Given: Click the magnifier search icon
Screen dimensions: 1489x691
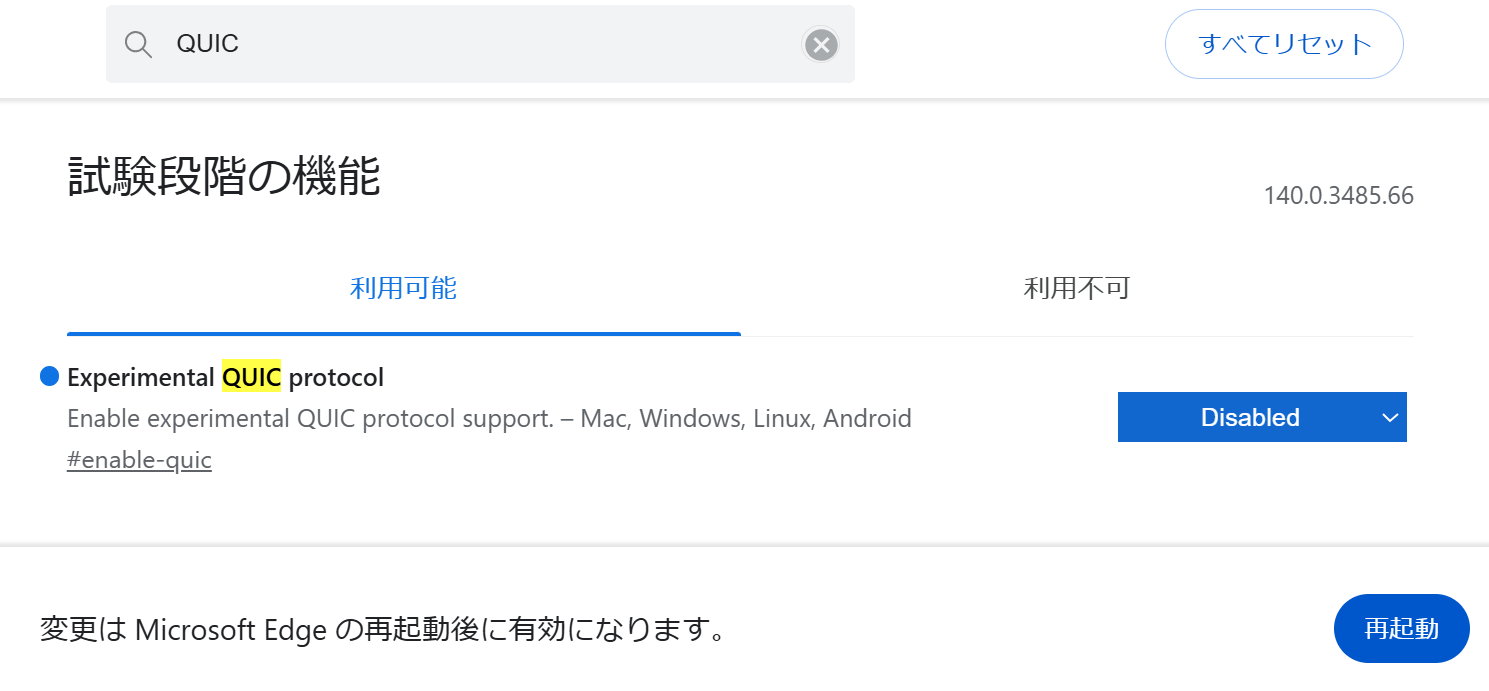Looking at the screenshot, I should click(138, 44).
